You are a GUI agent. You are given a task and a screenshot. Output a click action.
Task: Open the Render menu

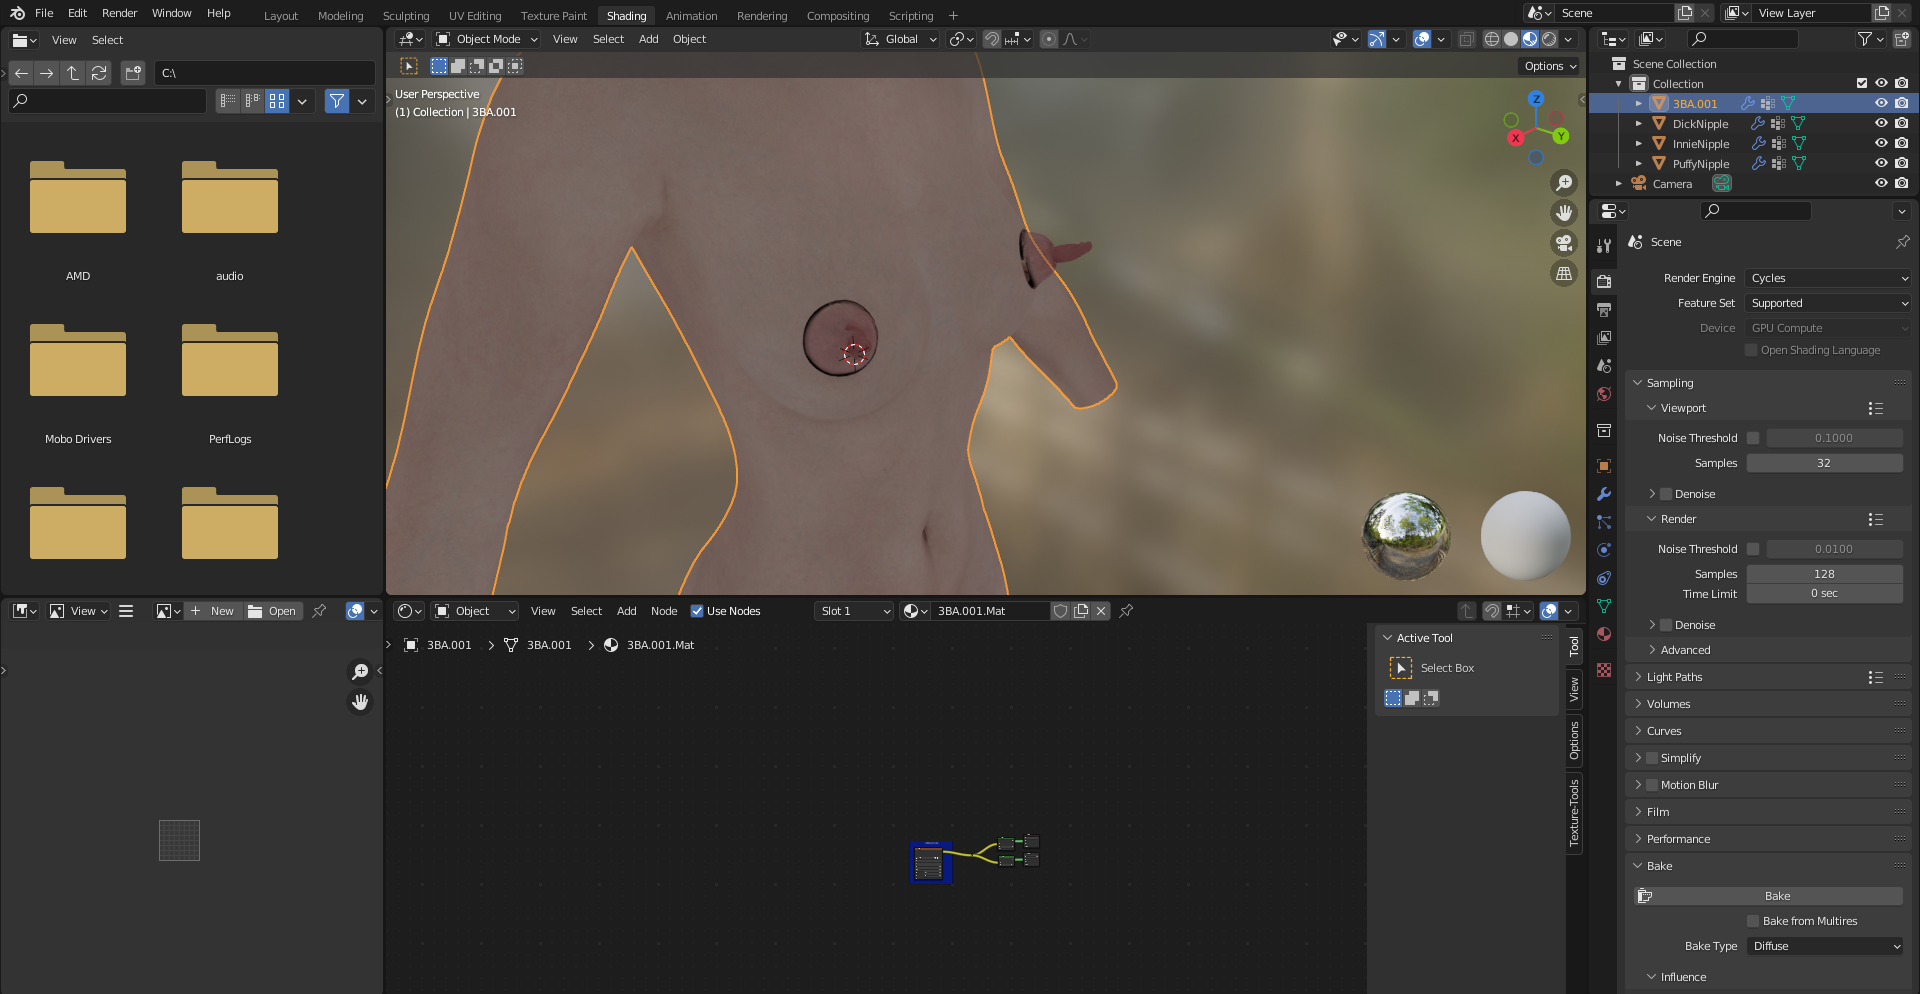tap(120, 13)
